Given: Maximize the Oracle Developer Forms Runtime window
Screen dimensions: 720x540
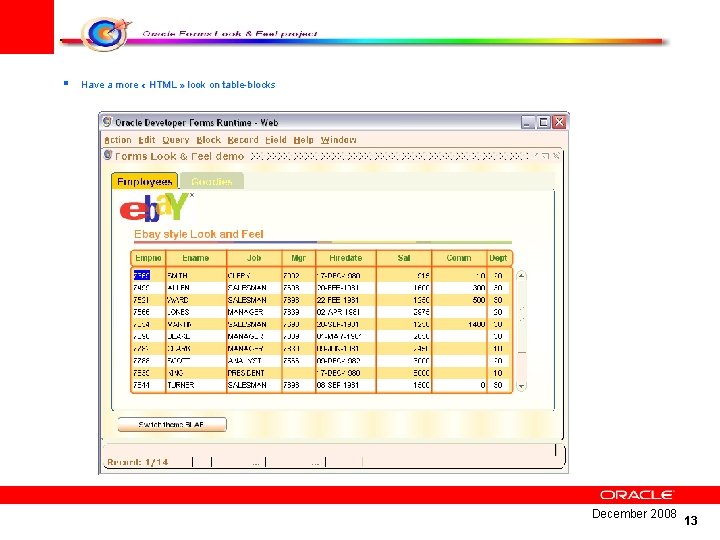Looking at the screenshot, I should click(544, 122).
